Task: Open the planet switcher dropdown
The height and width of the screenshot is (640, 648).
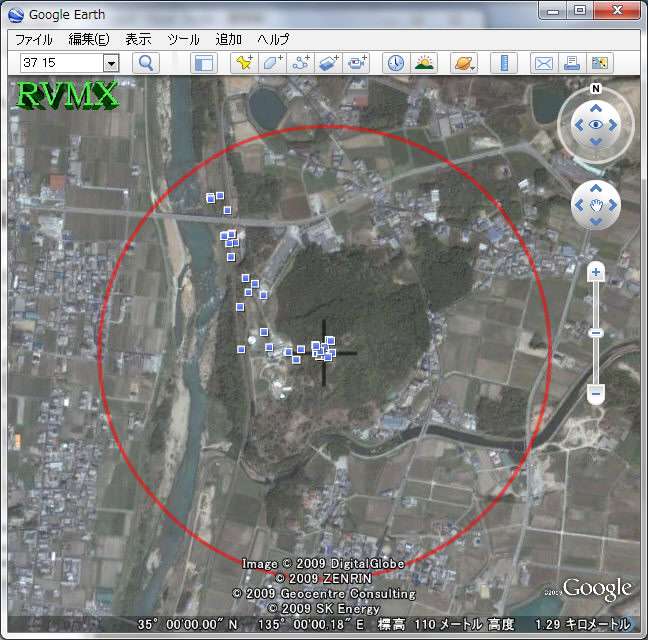Action: click(464, 63)
